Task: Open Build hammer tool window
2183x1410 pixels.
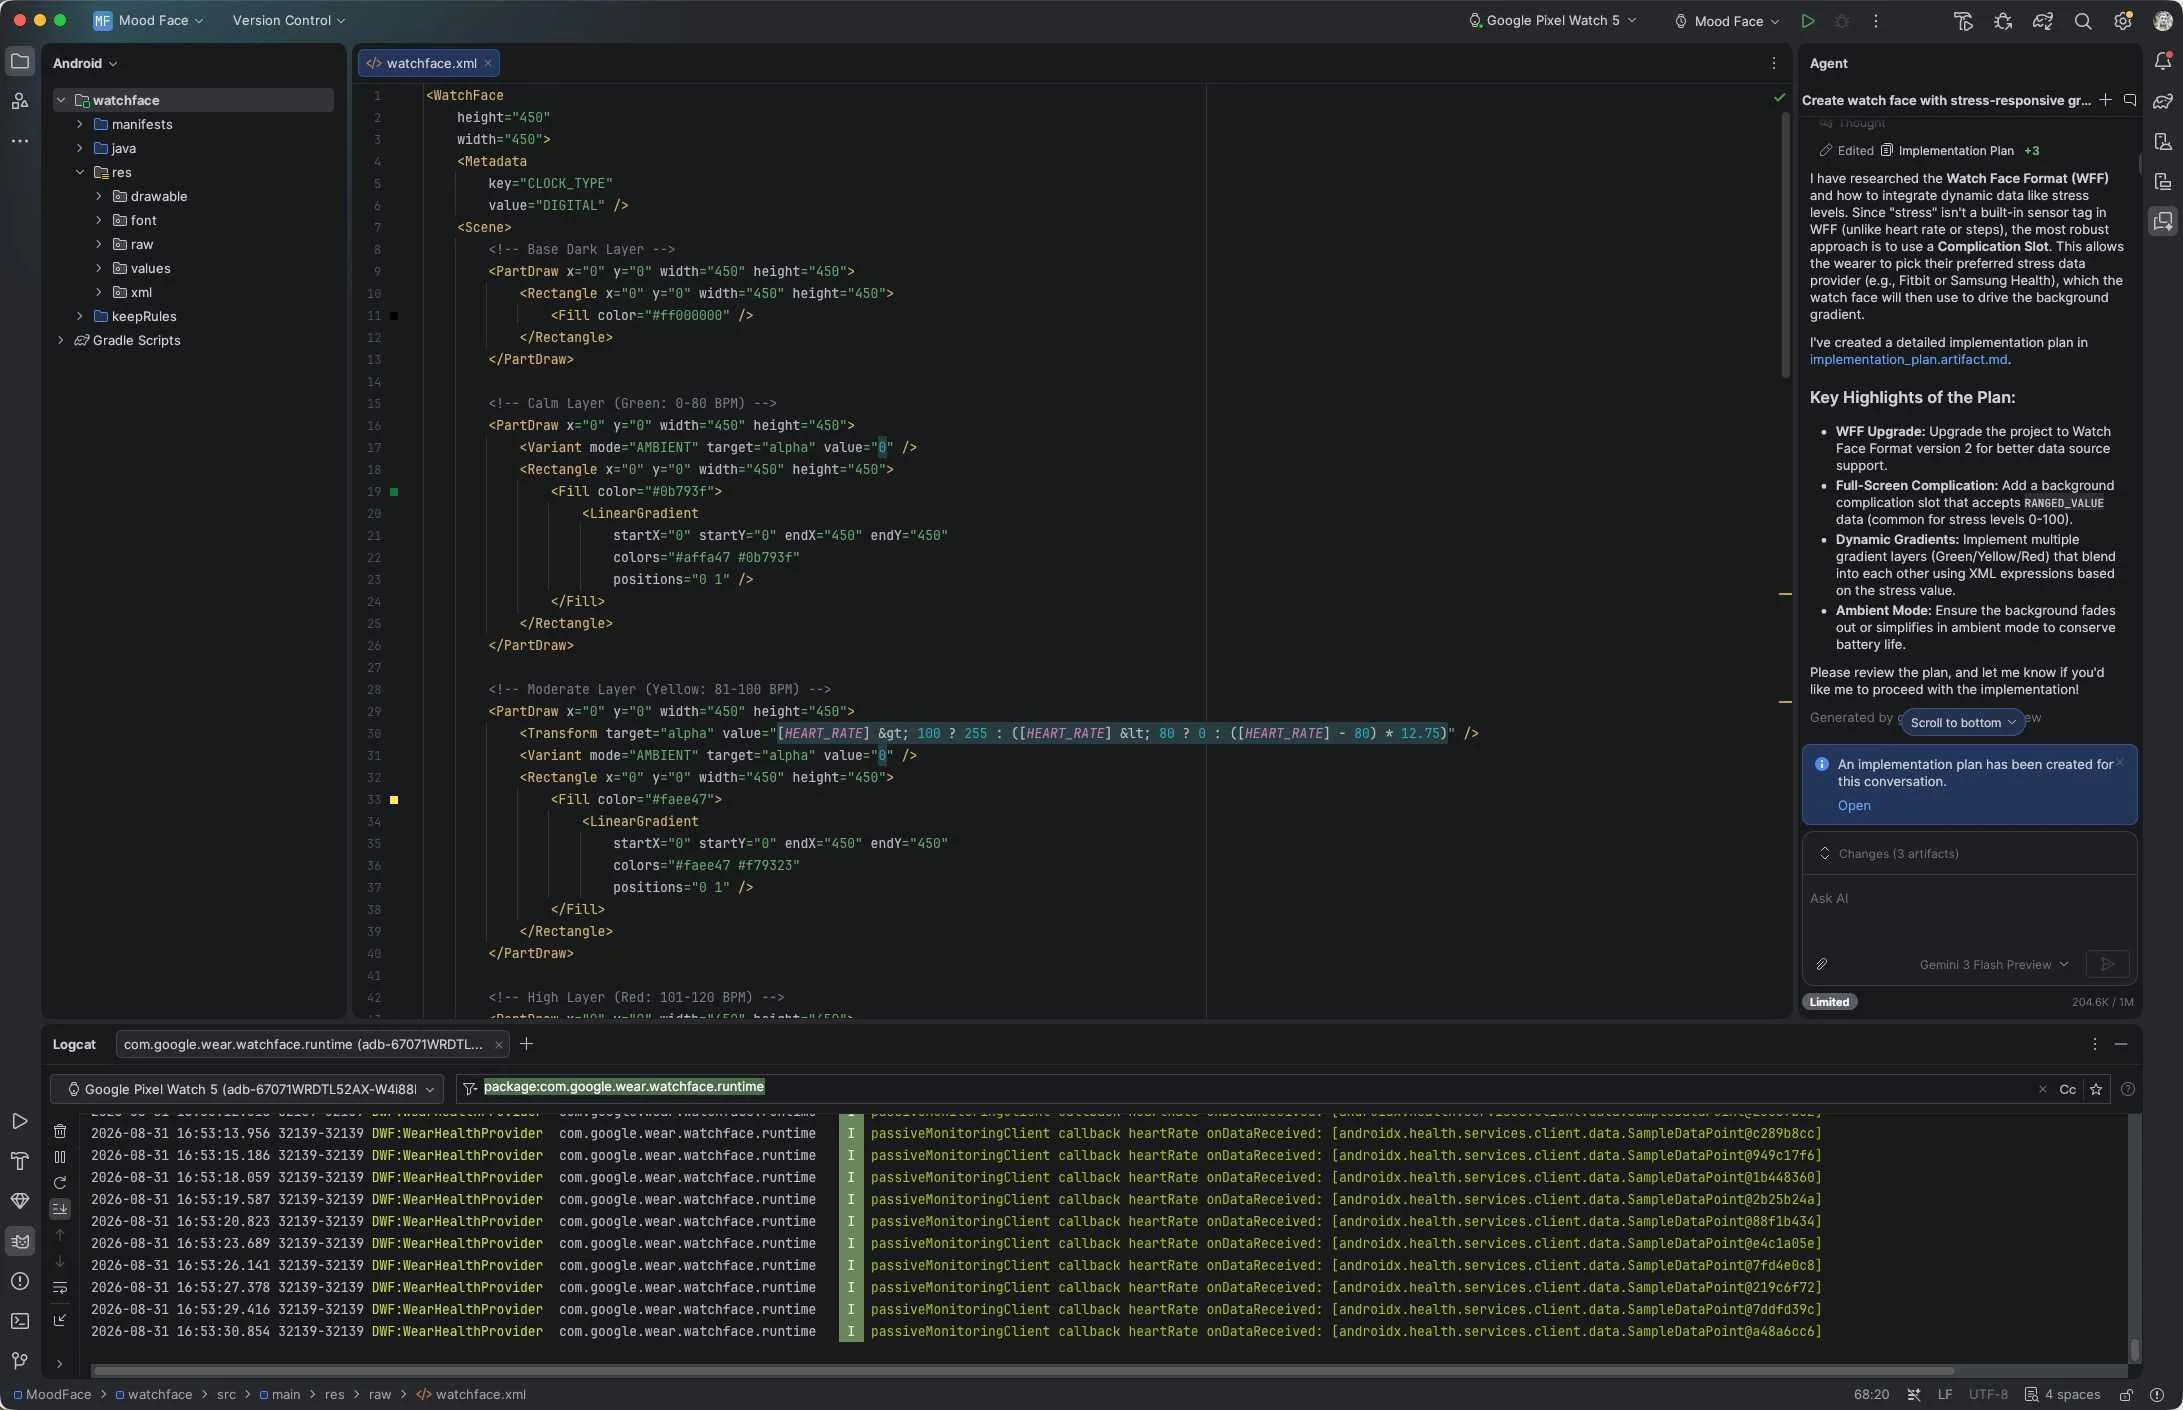Action: (x=19, y=1161)
